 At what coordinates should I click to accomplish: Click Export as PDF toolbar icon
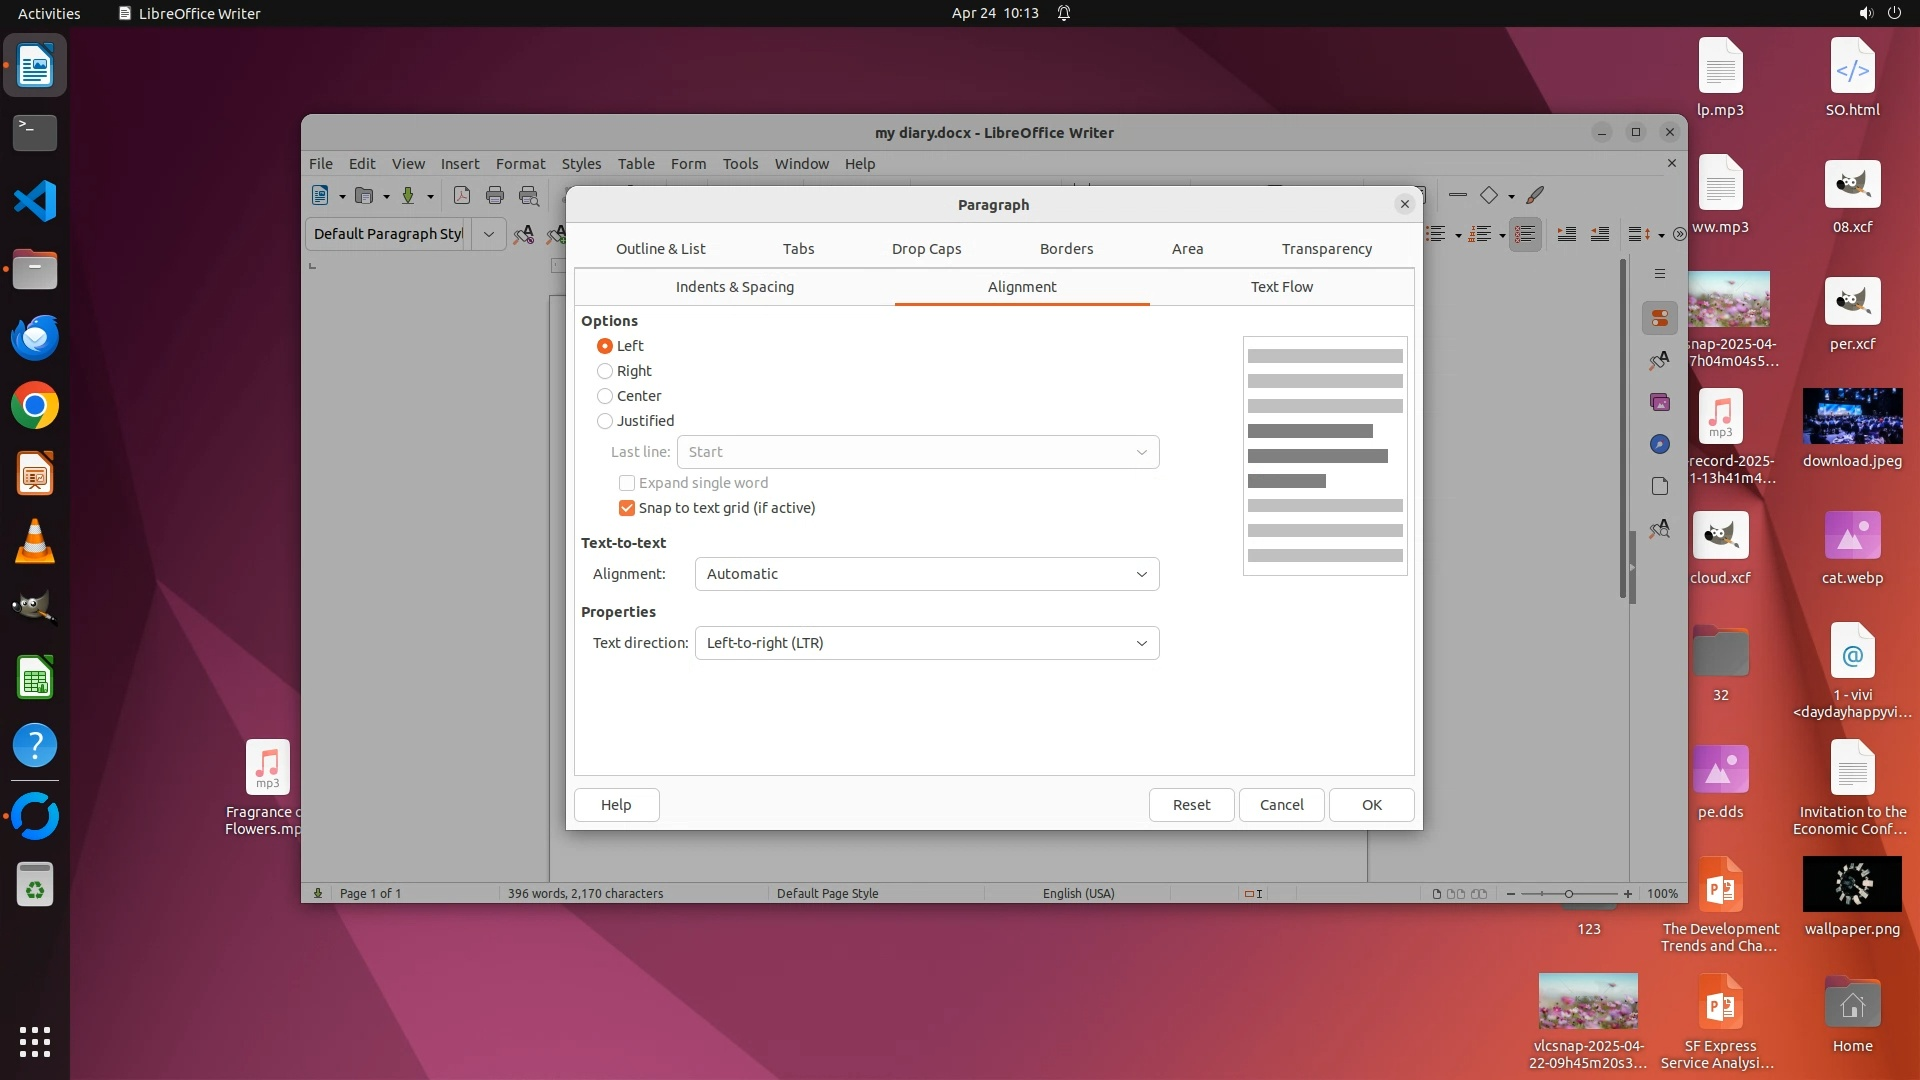461,196
